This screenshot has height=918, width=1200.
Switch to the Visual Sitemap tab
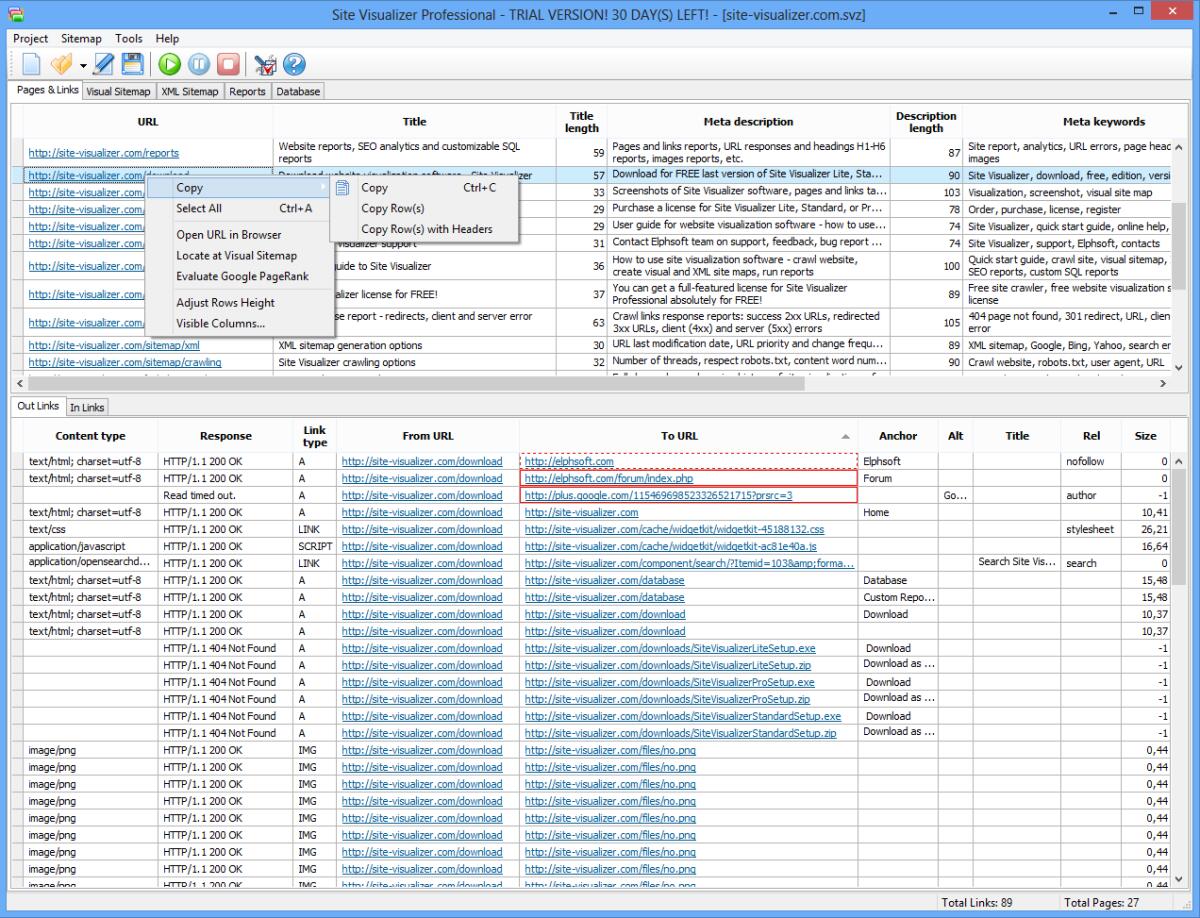coord(118,90)
